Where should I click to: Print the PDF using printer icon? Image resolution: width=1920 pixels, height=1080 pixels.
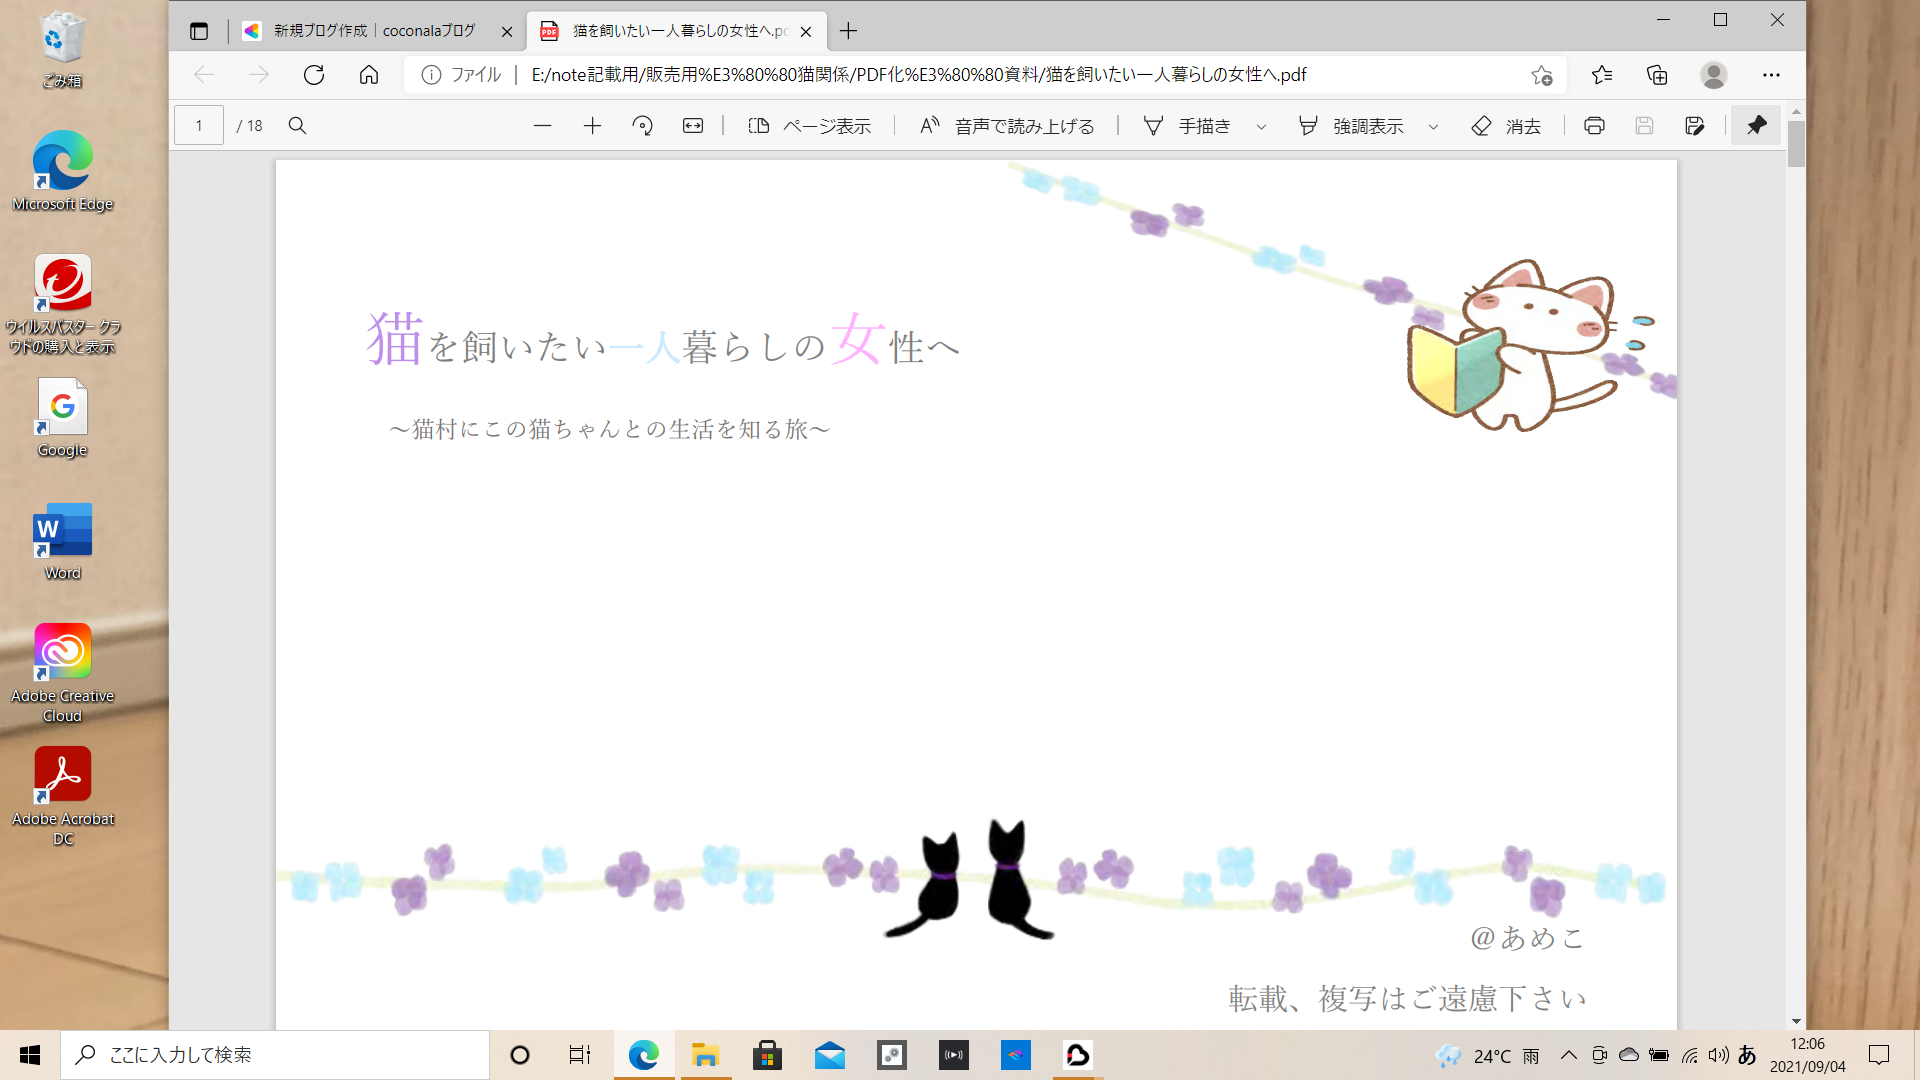pyautogui.click(x=1594, y=126)
